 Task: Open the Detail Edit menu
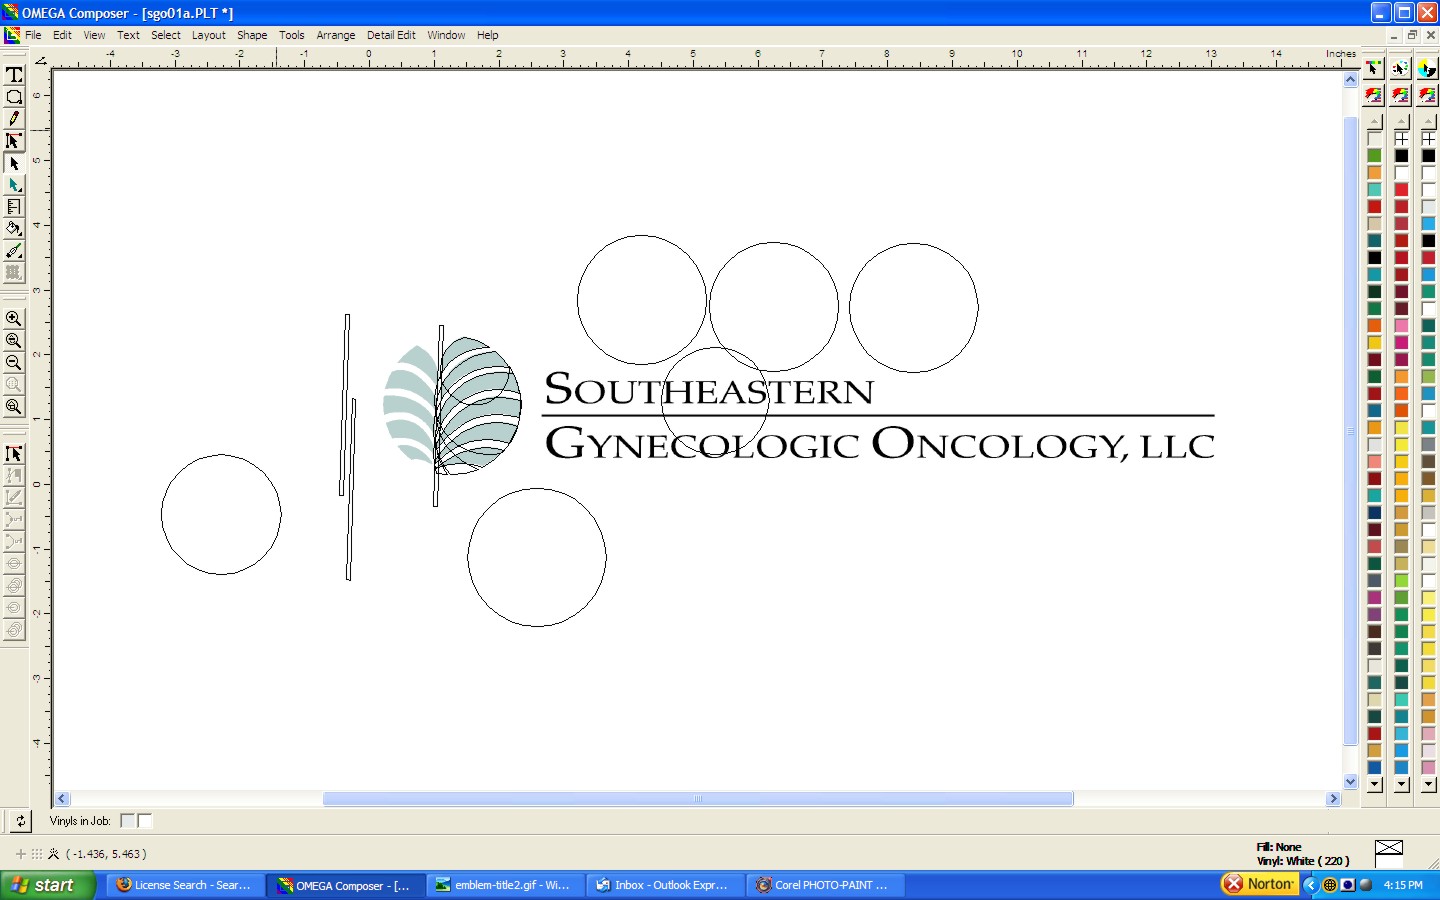click(x=391, y=35)
